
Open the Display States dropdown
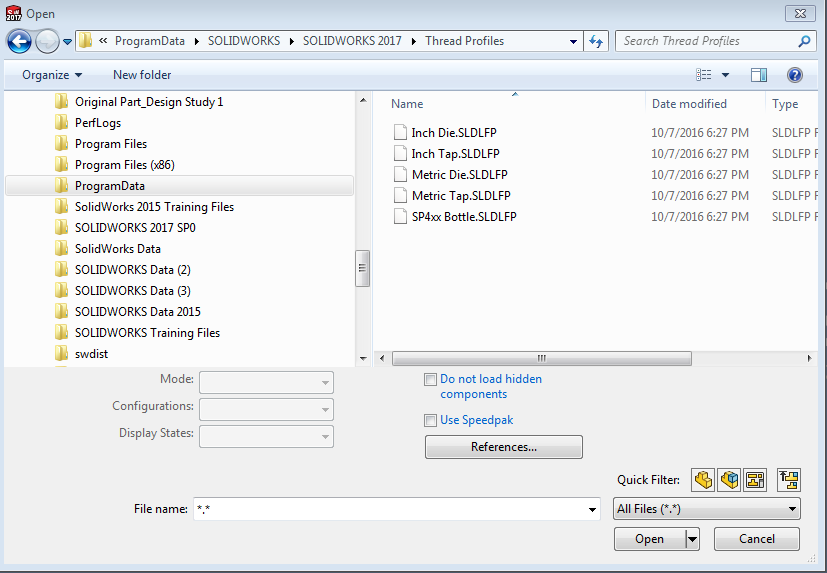tap(266, 436)
